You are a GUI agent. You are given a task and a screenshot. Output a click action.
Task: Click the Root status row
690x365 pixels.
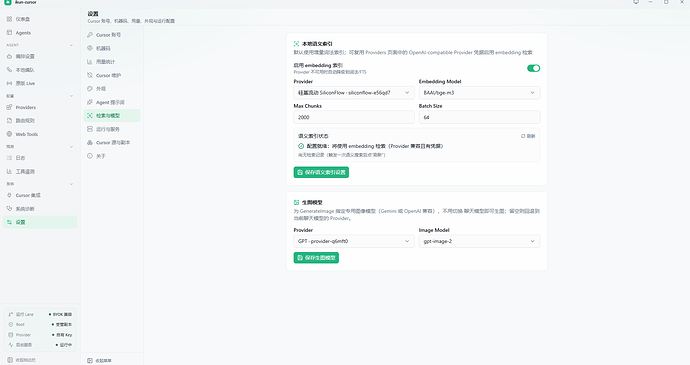pyautogui.click(x=40, y=324)
